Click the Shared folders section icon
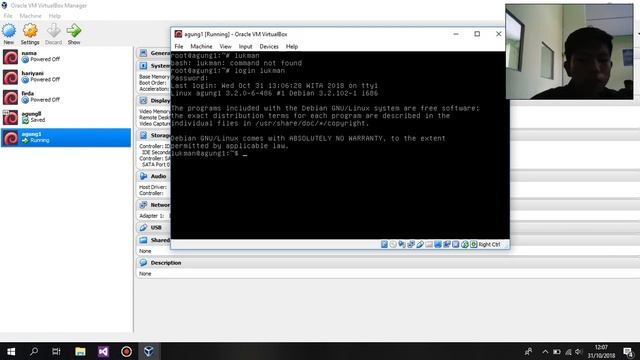The image size is (640, 360). click(x=143, y=240)
